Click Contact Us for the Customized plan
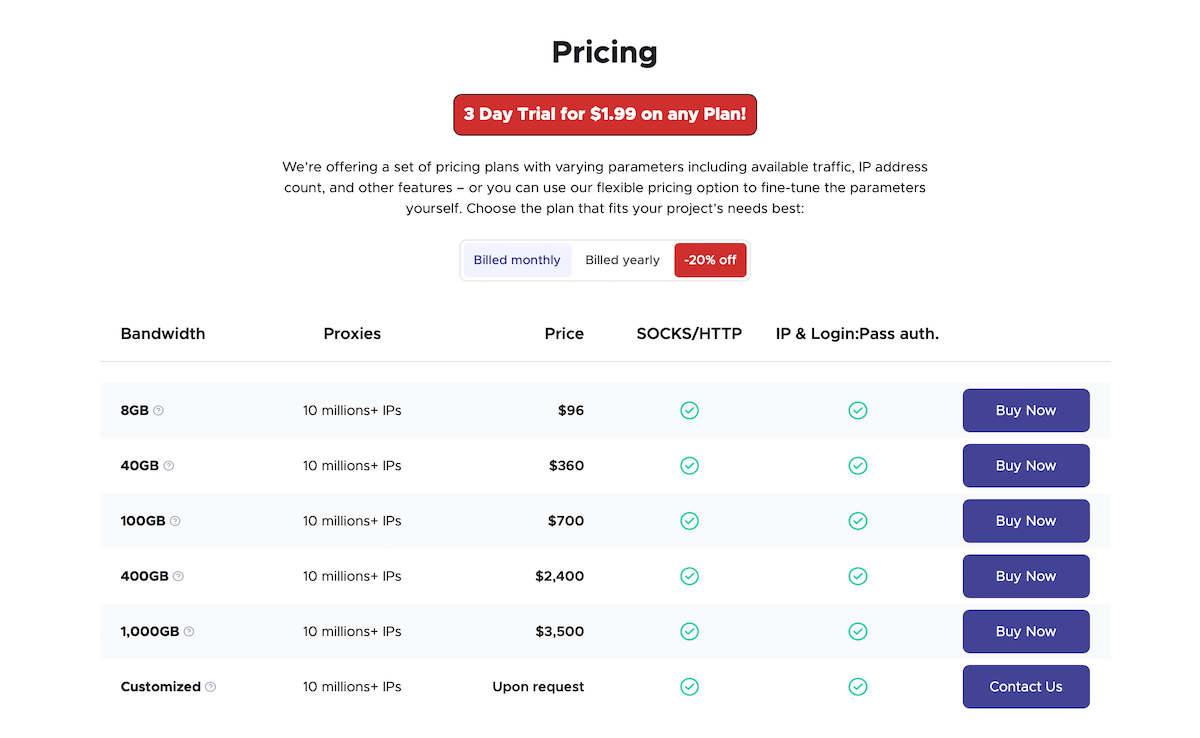Image resolution: width=1200 pixels, height=738 pixels. pos(1026,687)
